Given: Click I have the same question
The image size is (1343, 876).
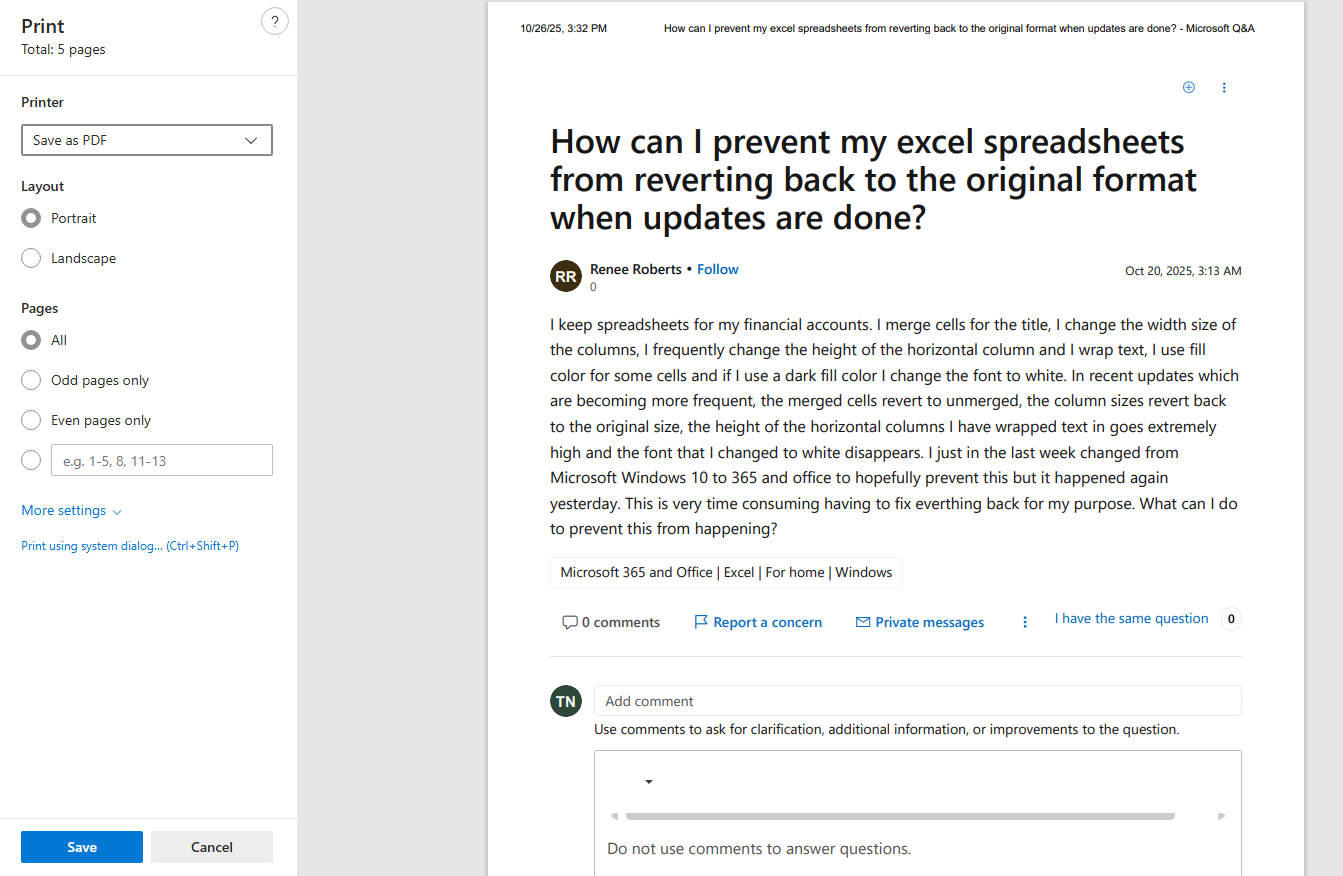Looking at the screenshot, I should click(x=1131, y=618).
